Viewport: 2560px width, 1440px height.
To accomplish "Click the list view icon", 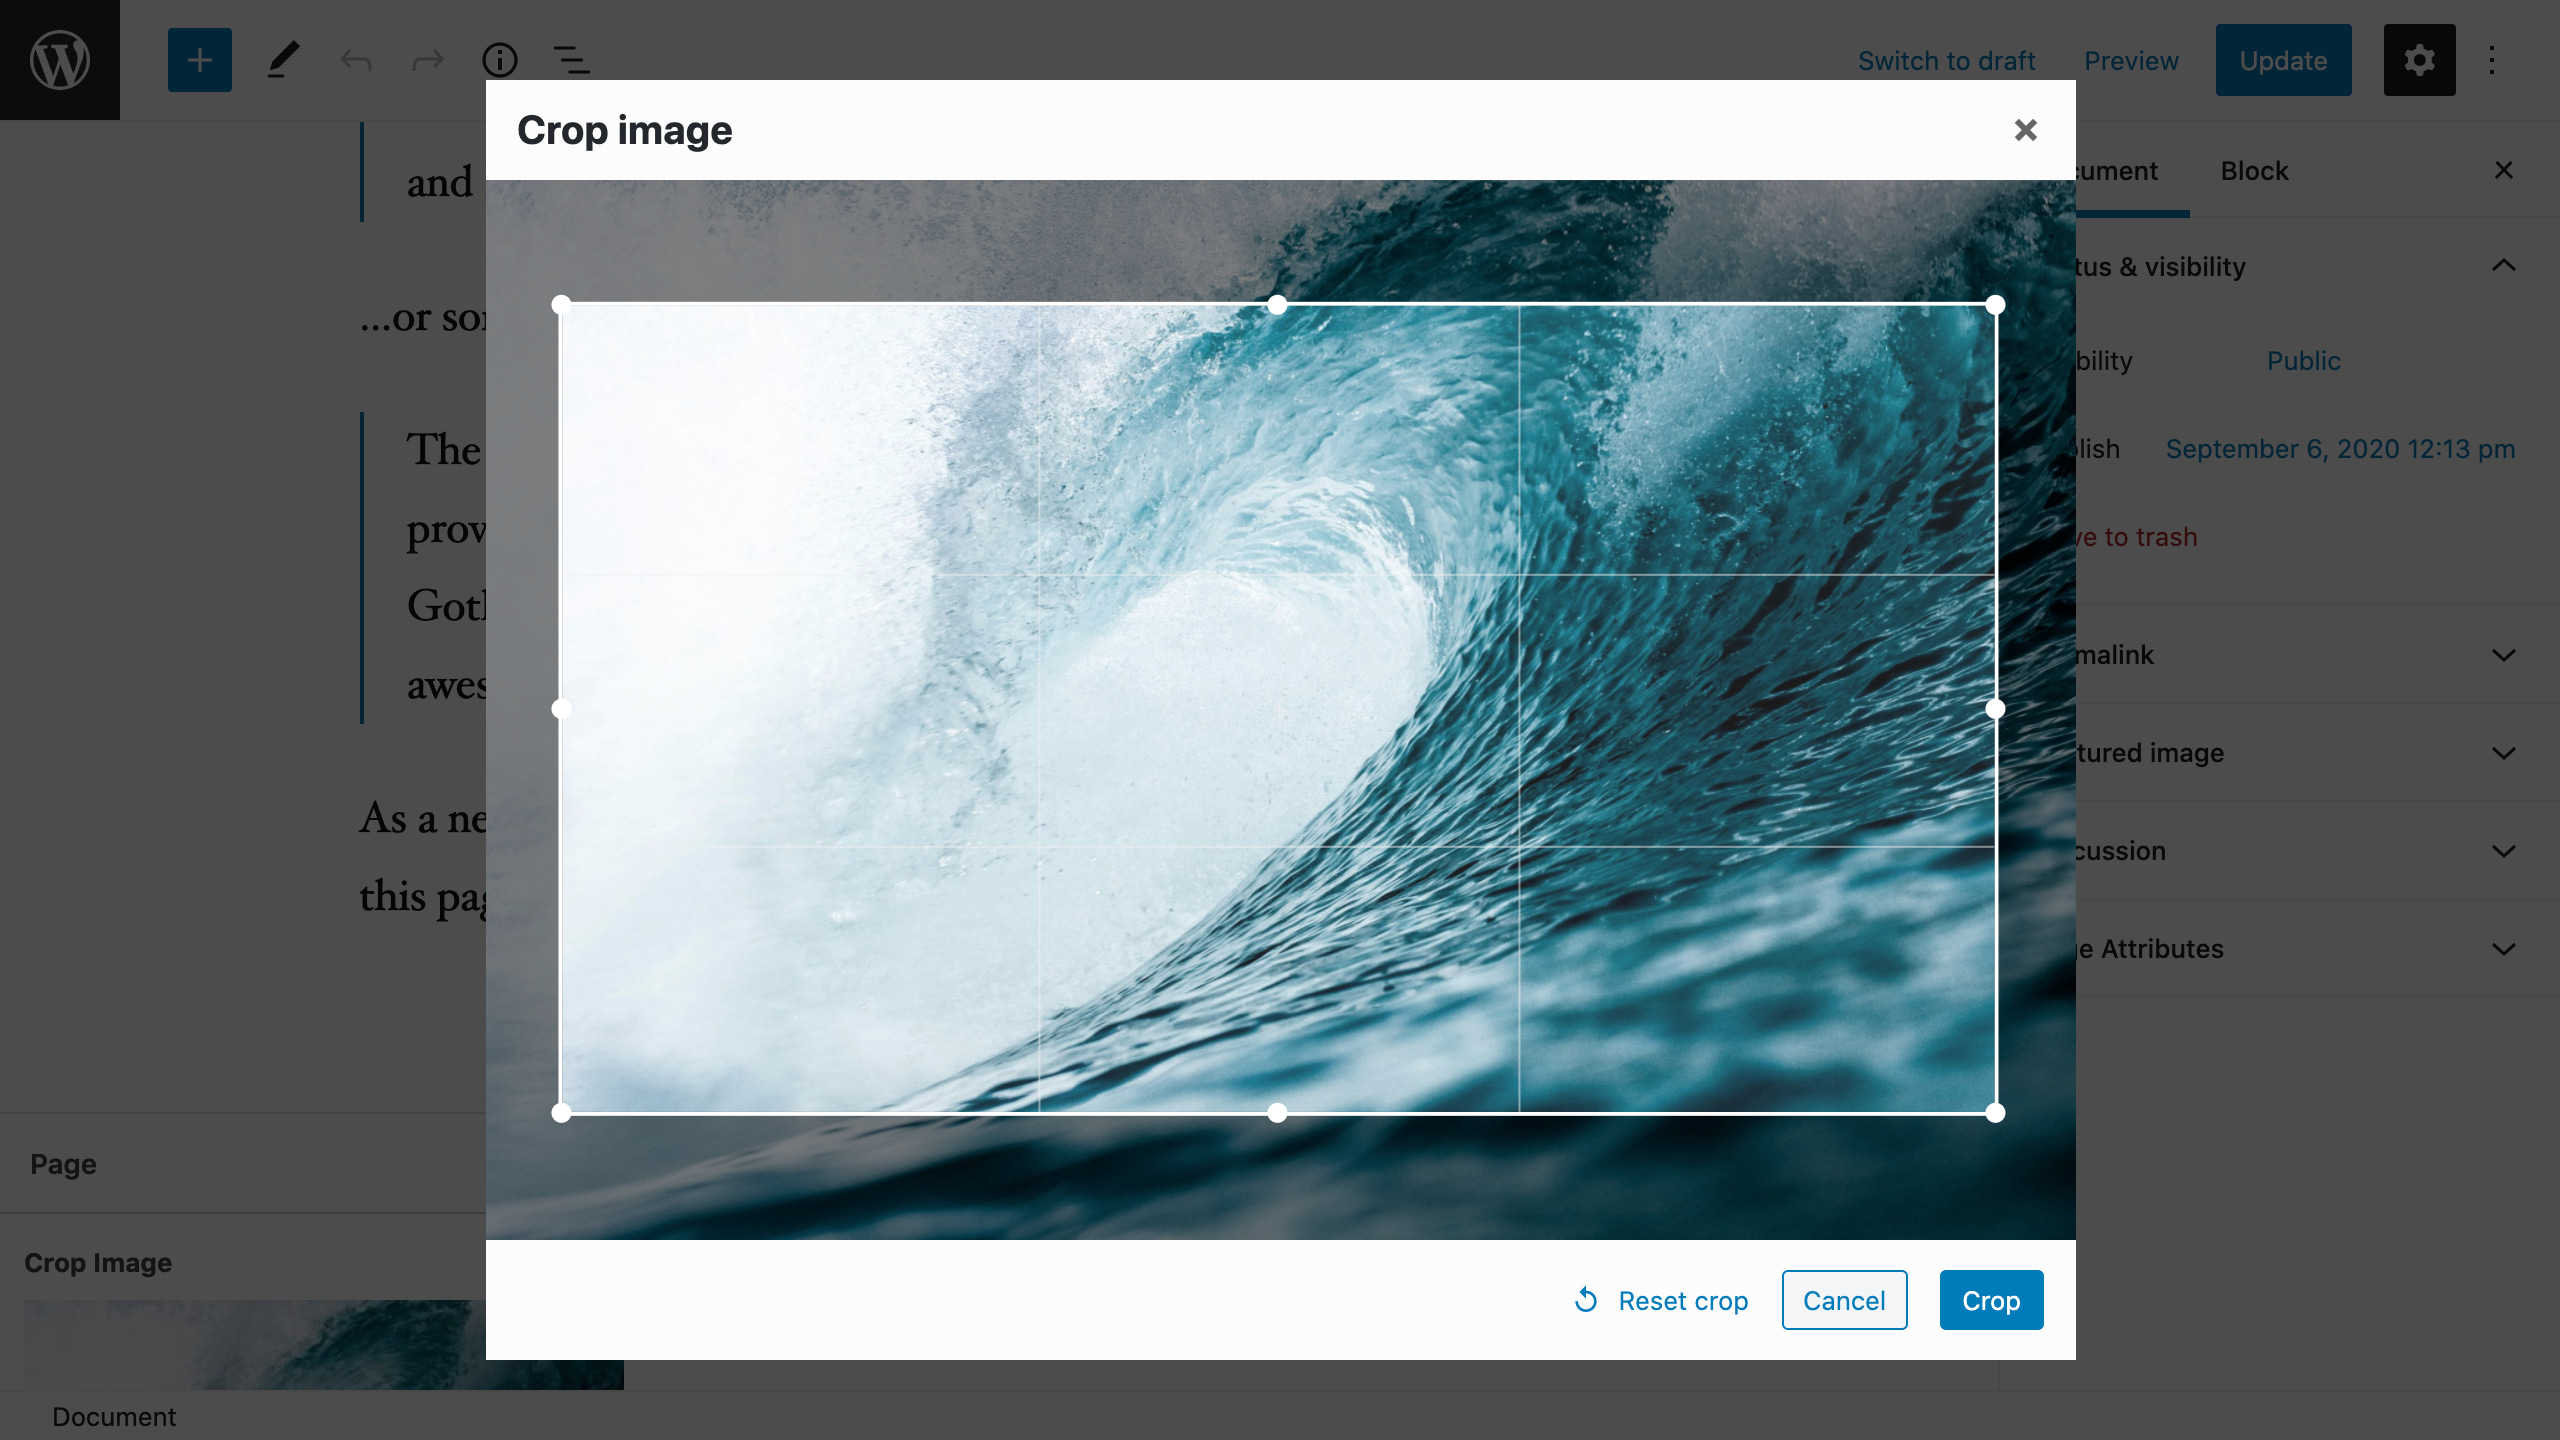I will tap(571, 58).
